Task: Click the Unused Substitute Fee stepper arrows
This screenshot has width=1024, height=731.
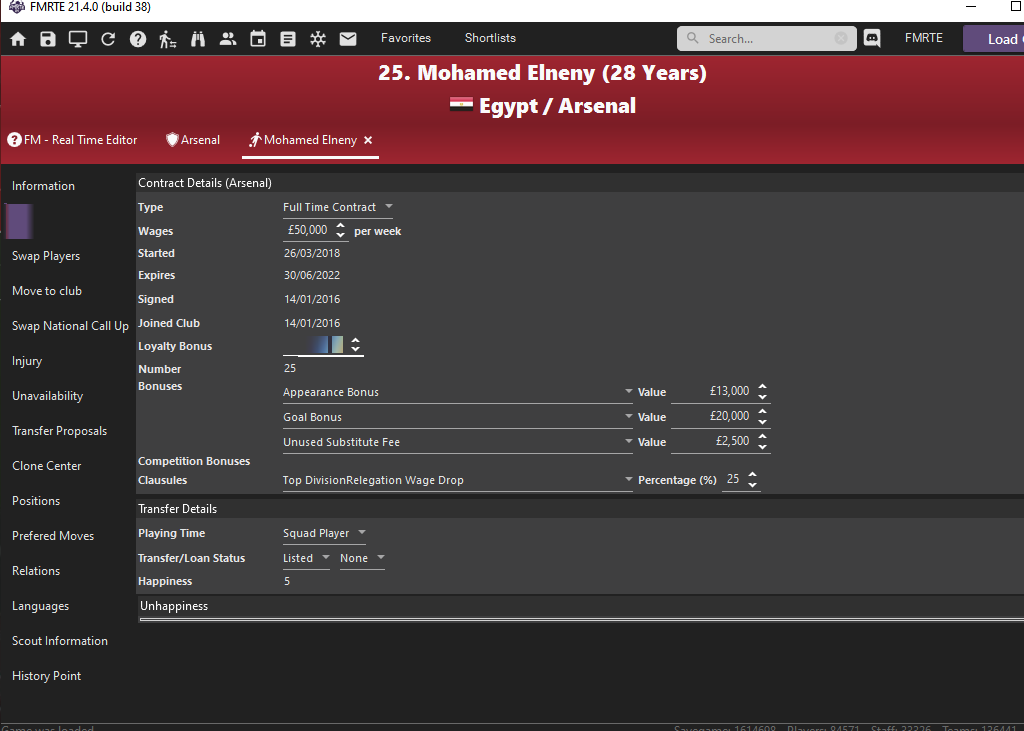Action: click(x=762, y=441)
